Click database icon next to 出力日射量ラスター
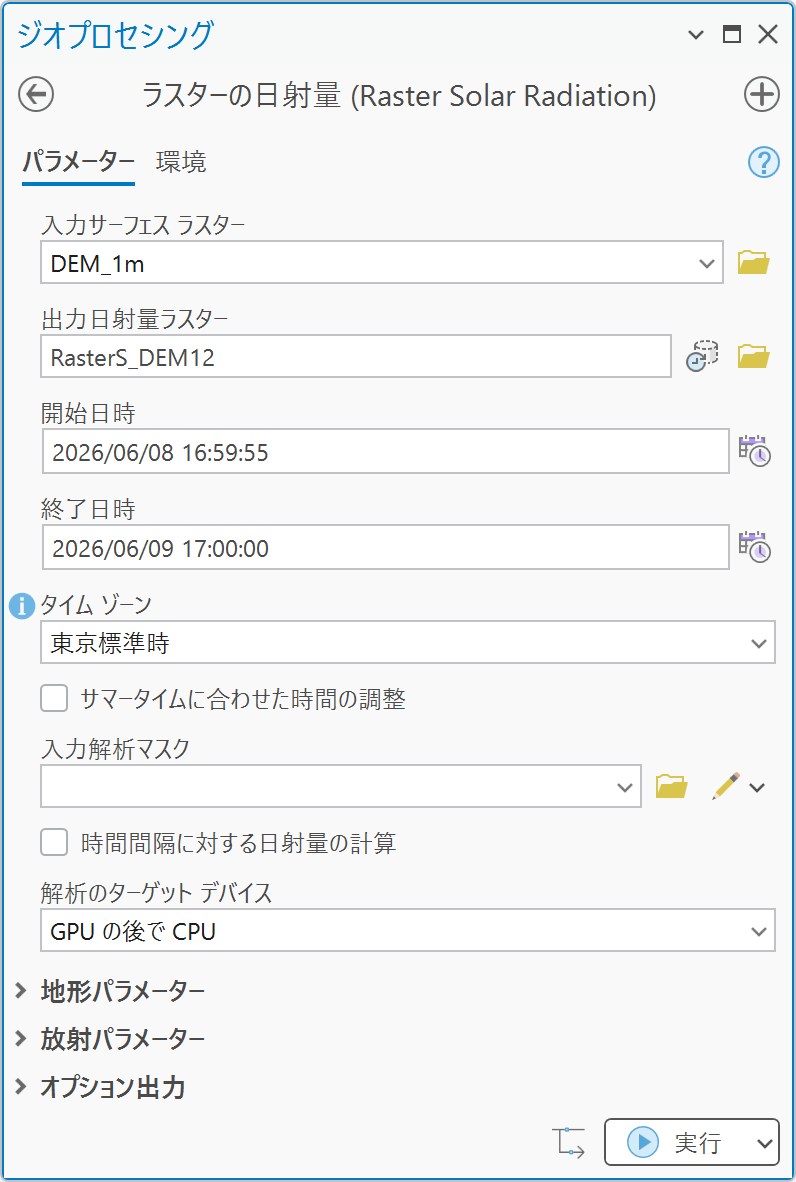 [x=702, y=356]
